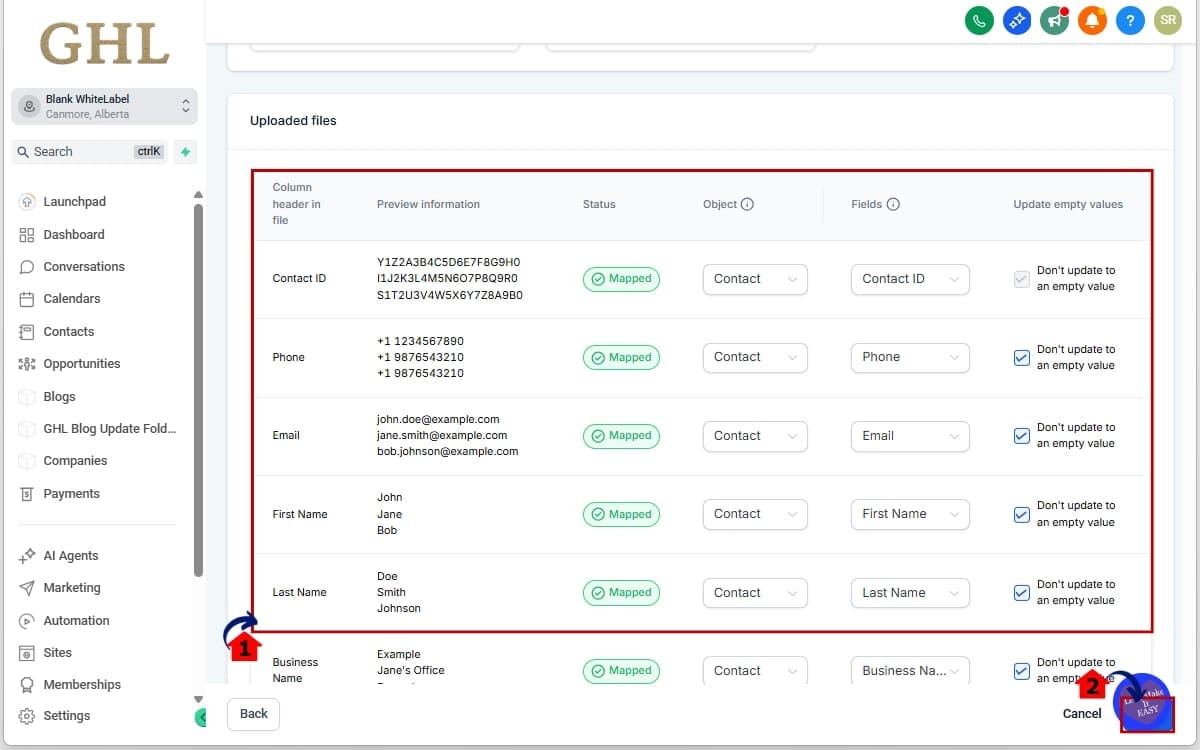The width and height of the screenshot is (1200, 750).
Task: Open help via the question mark icon
Action: pyautogui.click(x=1130, y=20)
